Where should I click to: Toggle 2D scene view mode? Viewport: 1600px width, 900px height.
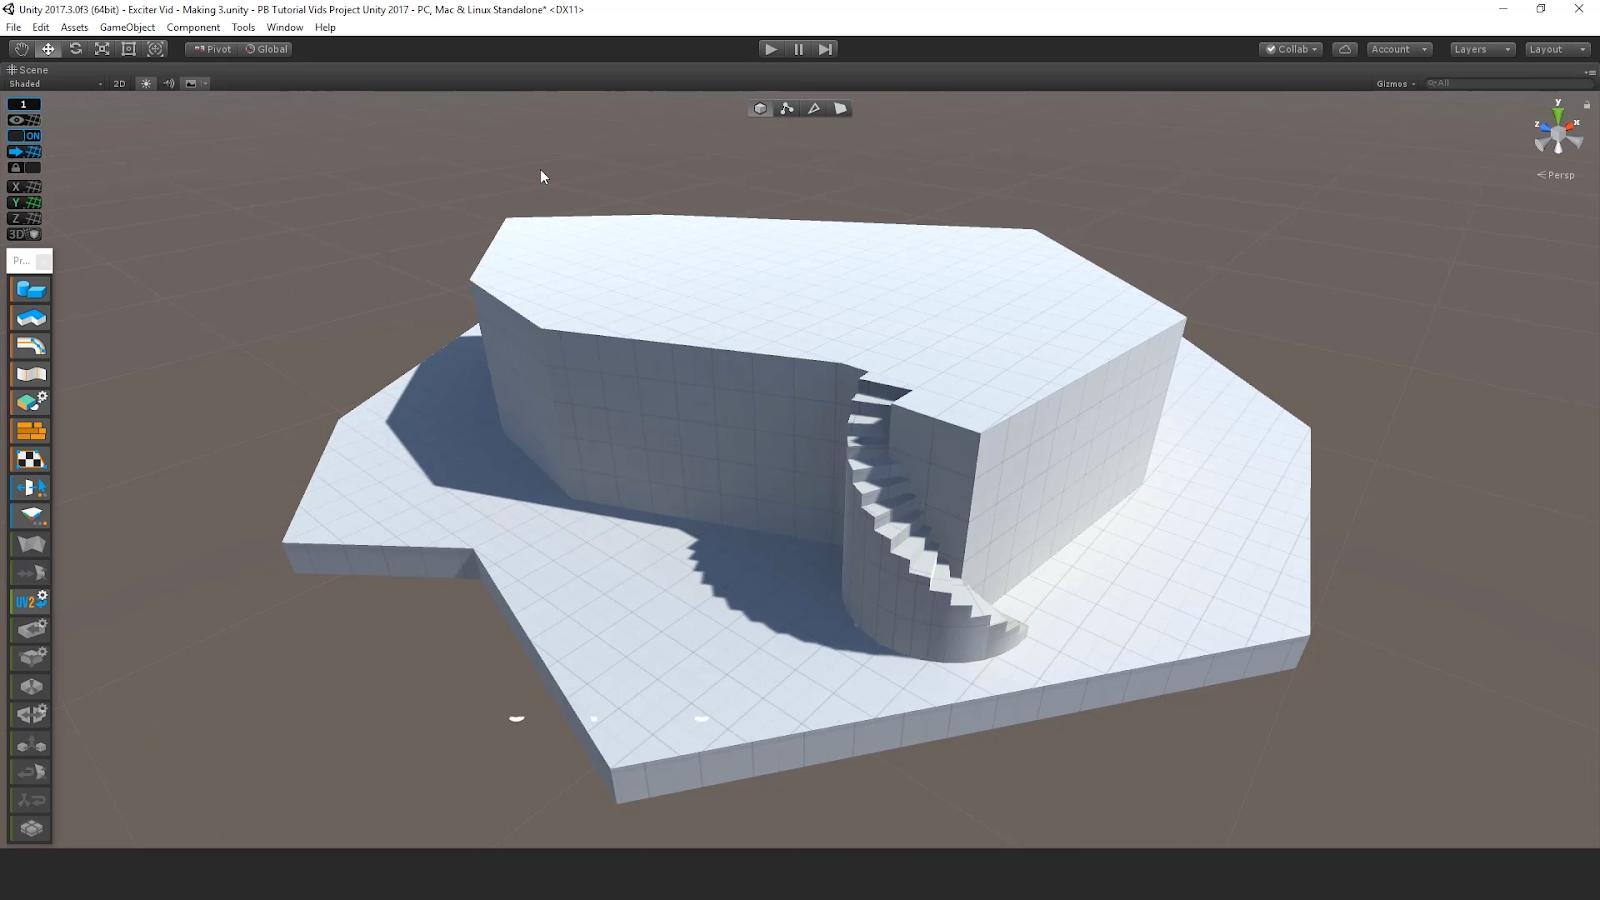[119, 84]
